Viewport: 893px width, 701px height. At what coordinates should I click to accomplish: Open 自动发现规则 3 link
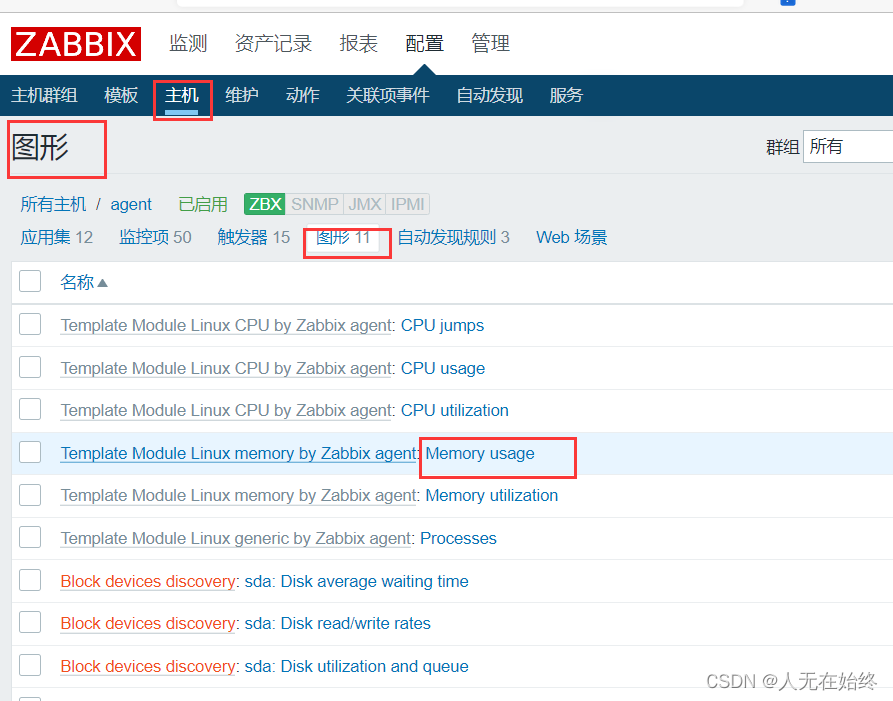[453, 237]
